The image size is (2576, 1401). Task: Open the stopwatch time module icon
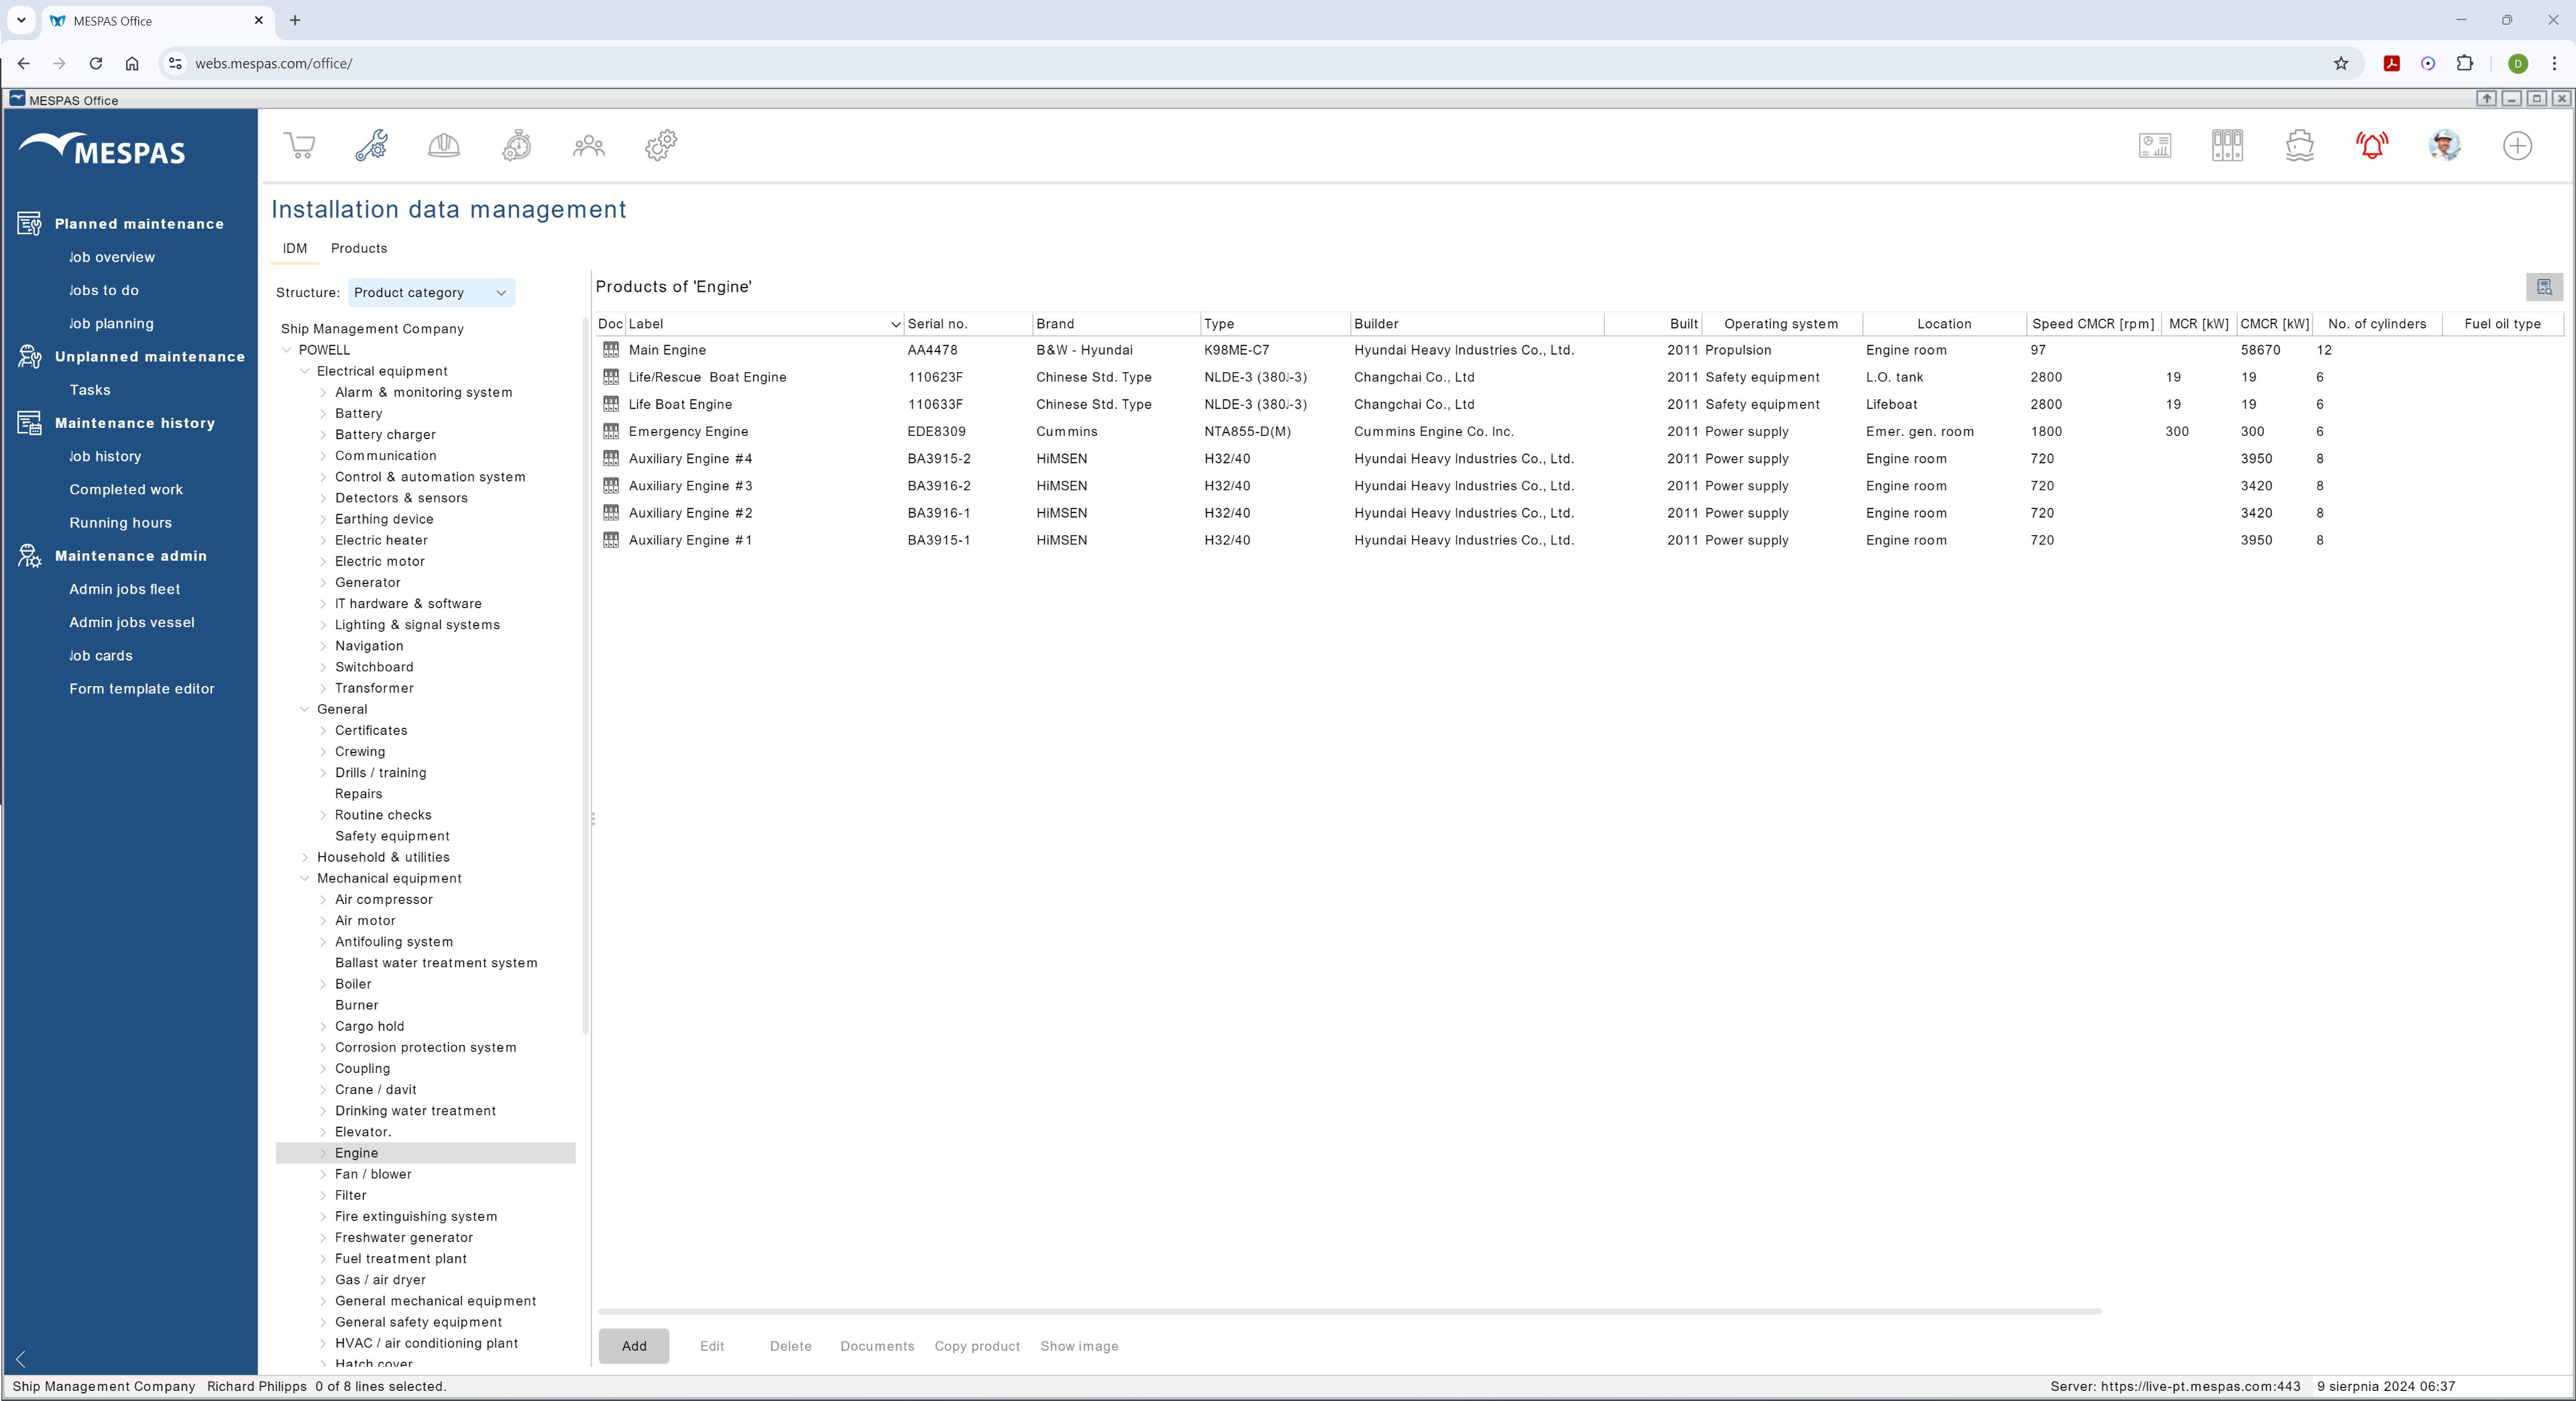point(517,146)
